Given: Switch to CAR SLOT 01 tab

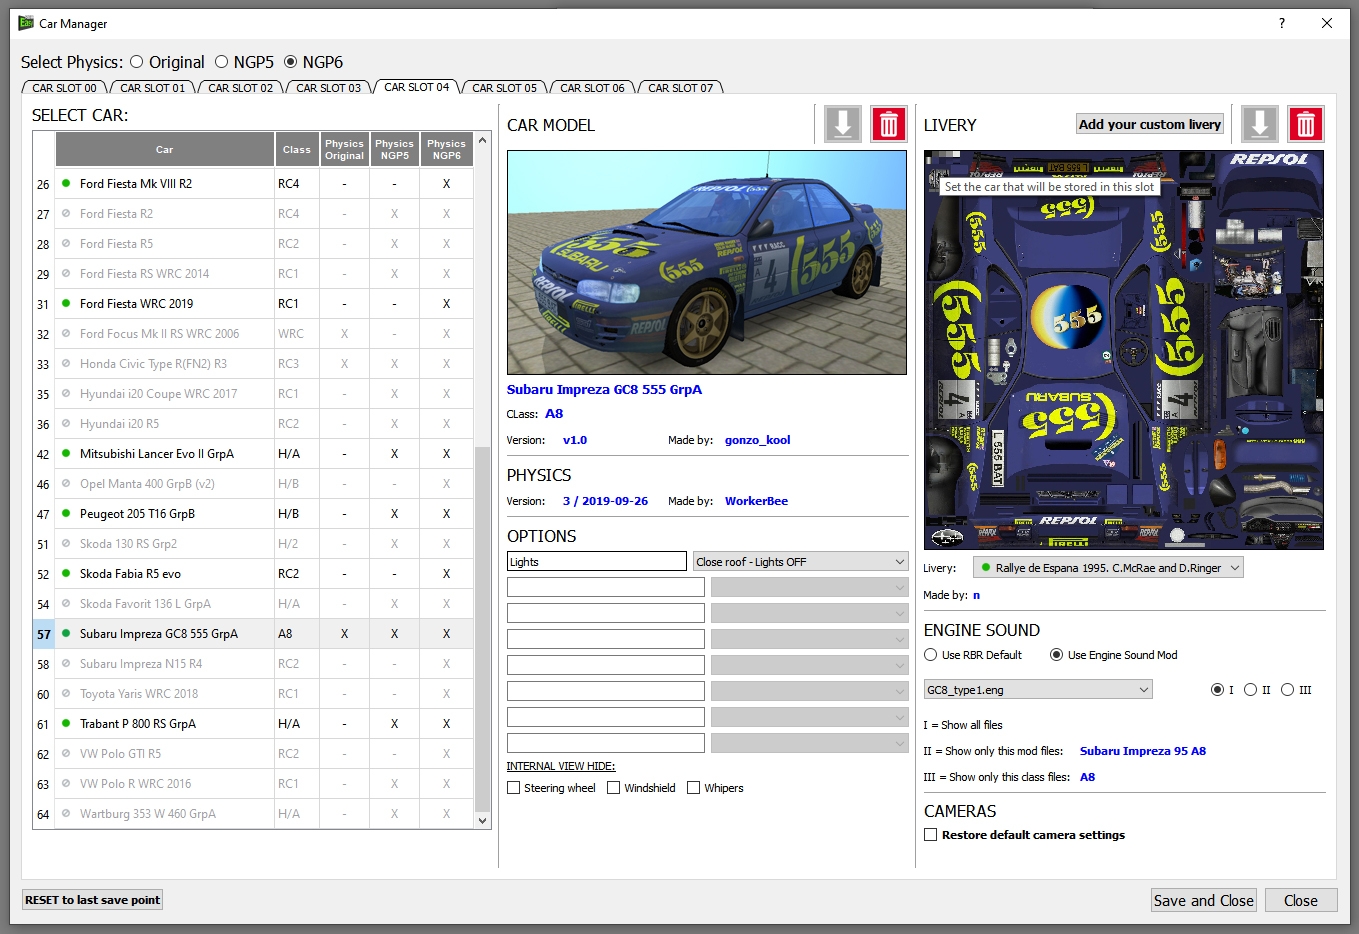Looking at the screenshot, I should pos(152,88).
